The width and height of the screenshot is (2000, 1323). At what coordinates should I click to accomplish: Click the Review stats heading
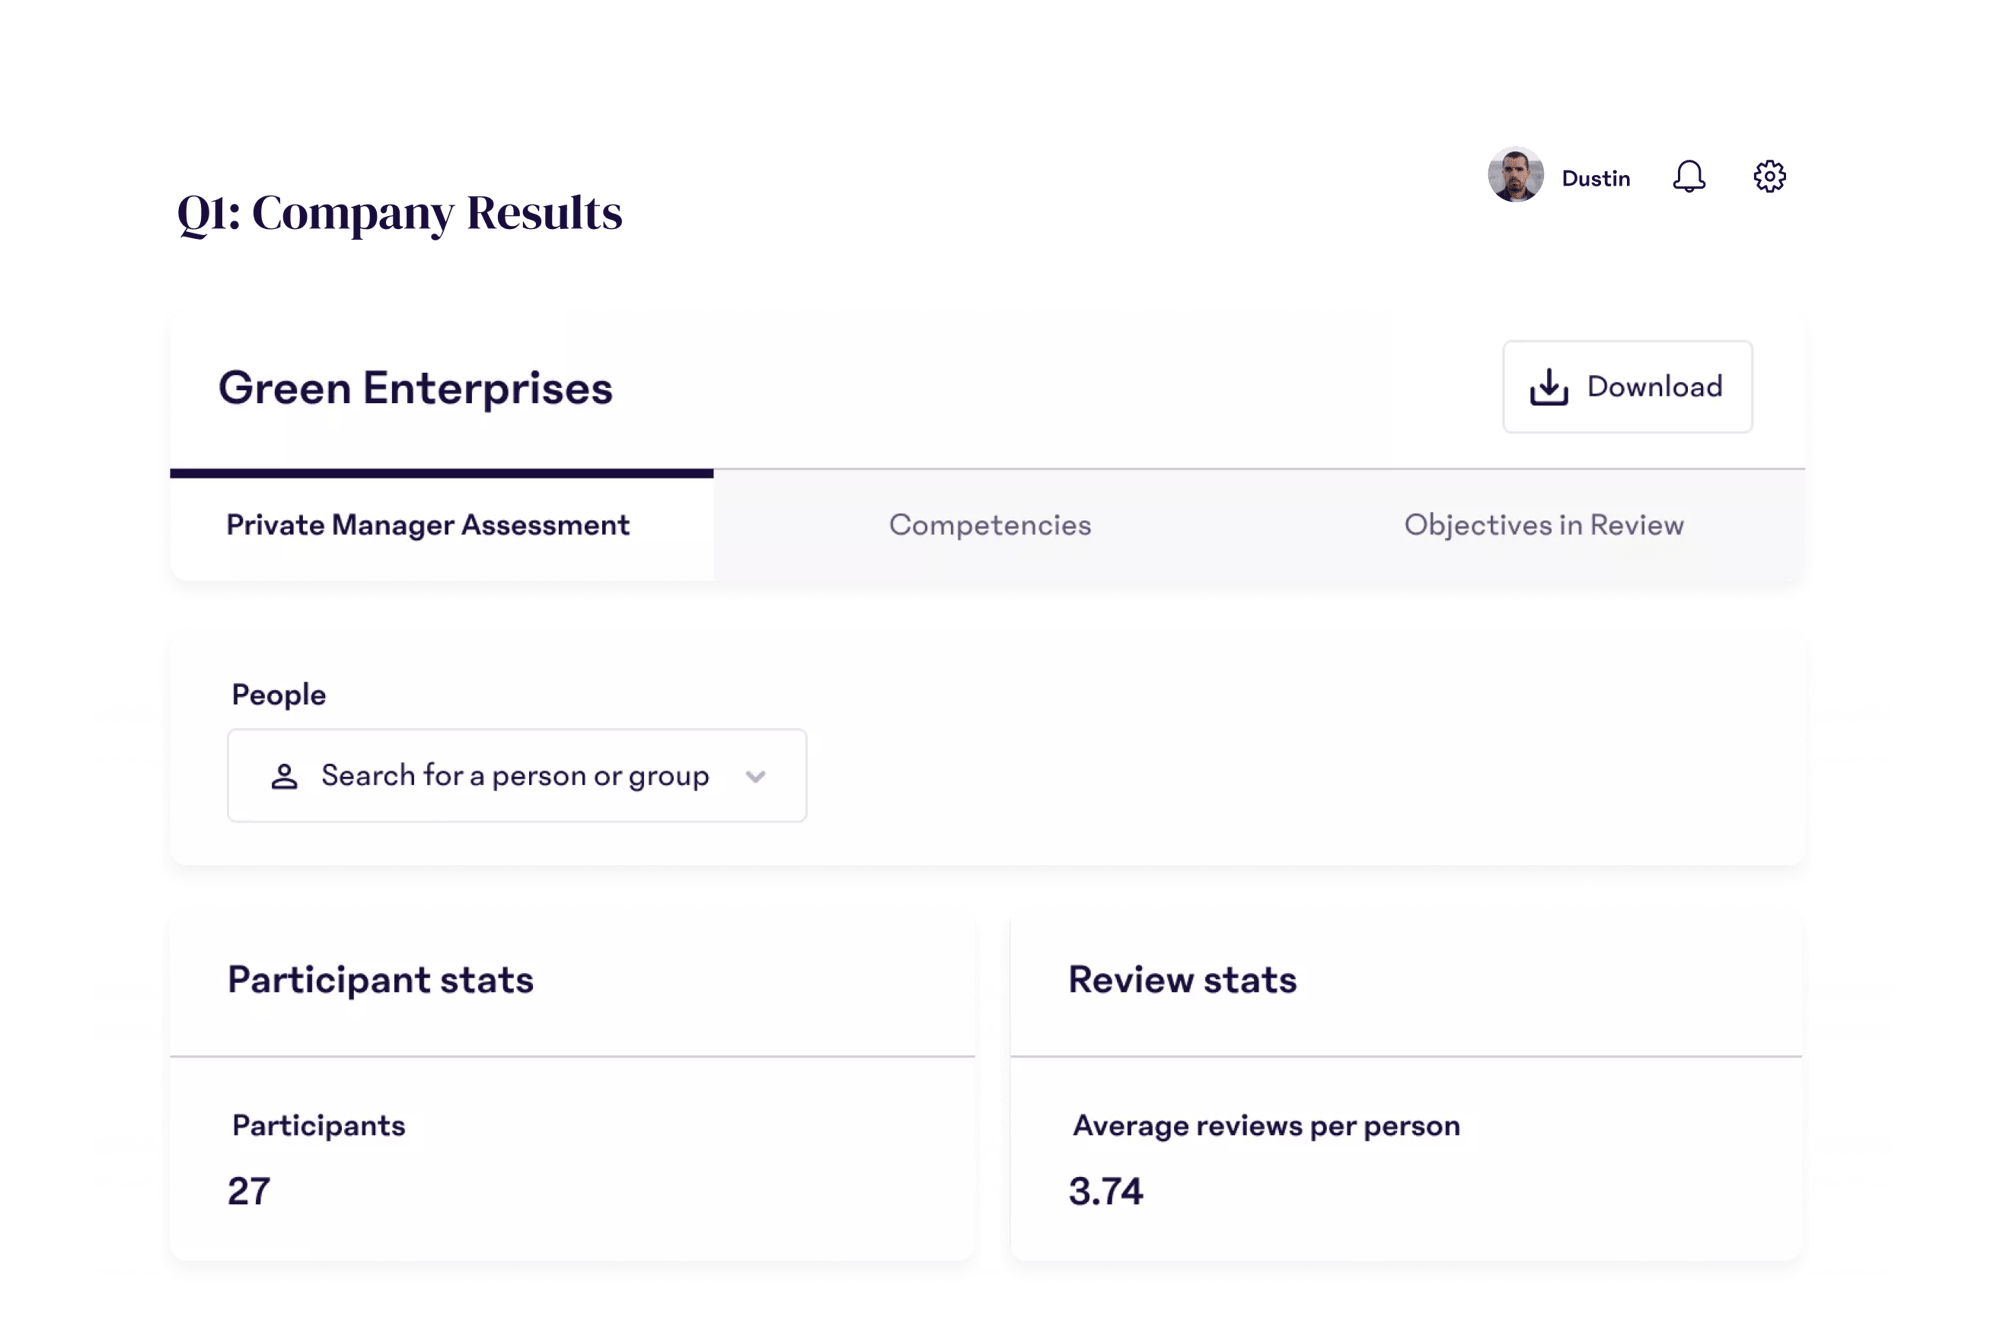click(1182, 980)
